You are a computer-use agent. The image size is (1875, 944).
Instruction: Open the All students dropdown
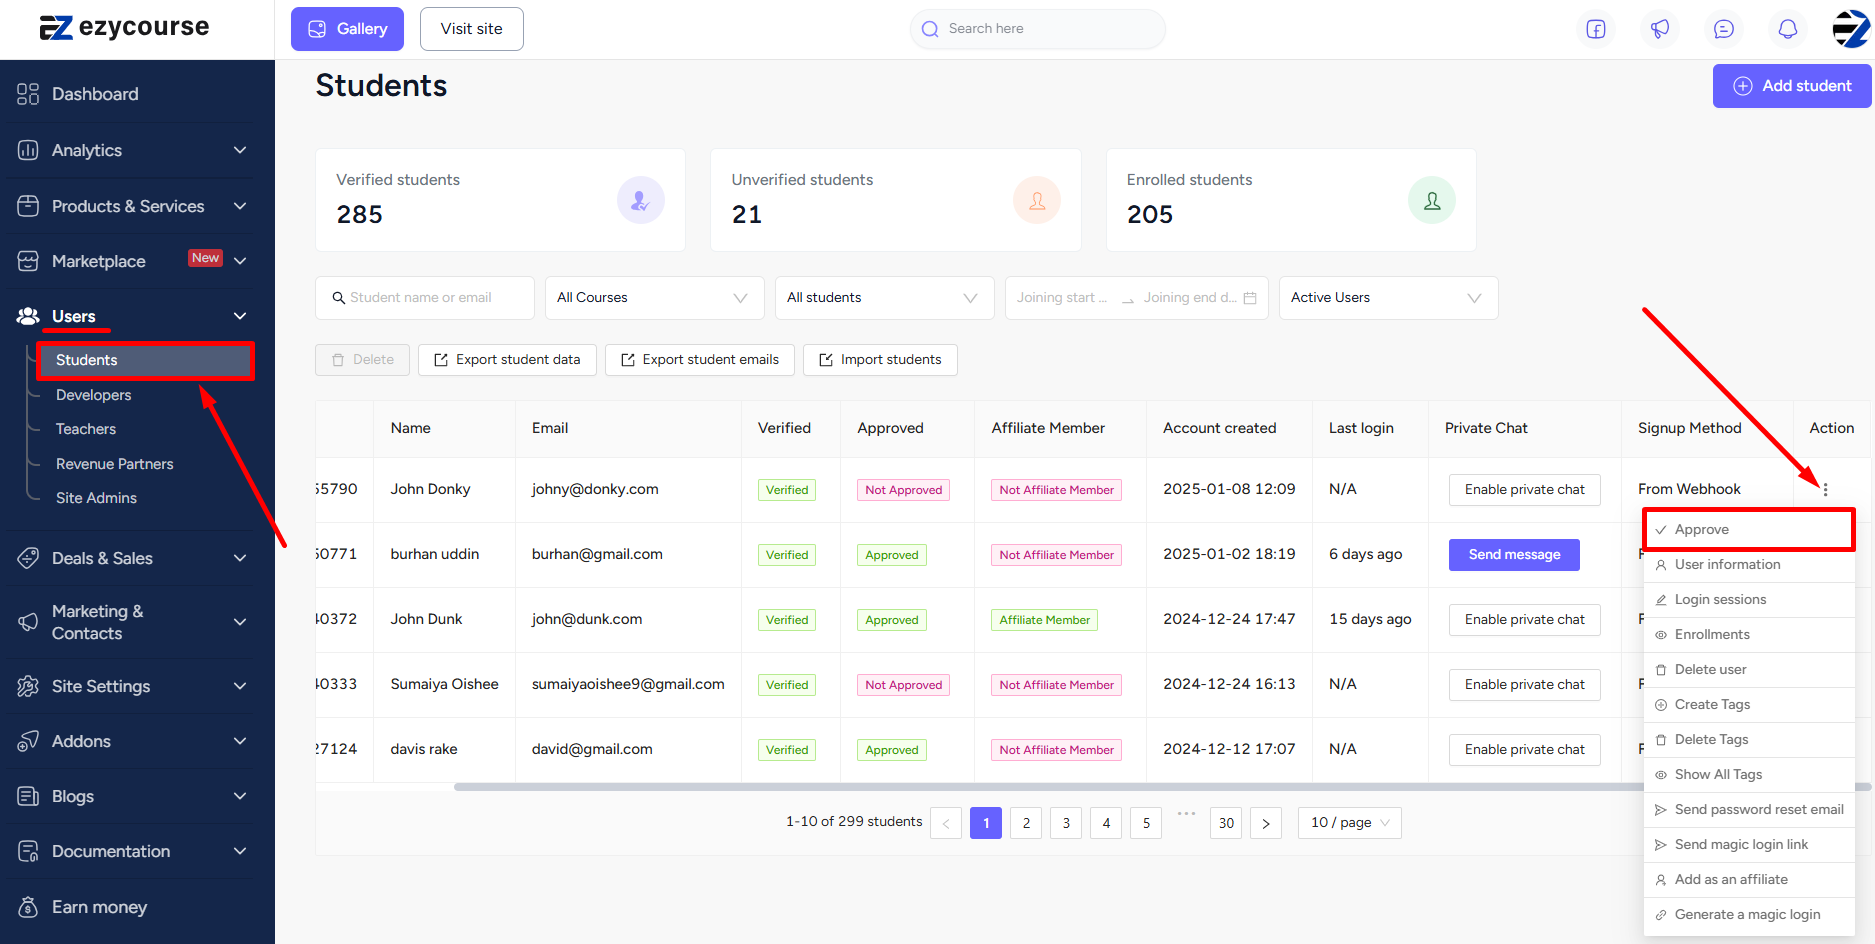pyautogui.click(x=885, y=298)
